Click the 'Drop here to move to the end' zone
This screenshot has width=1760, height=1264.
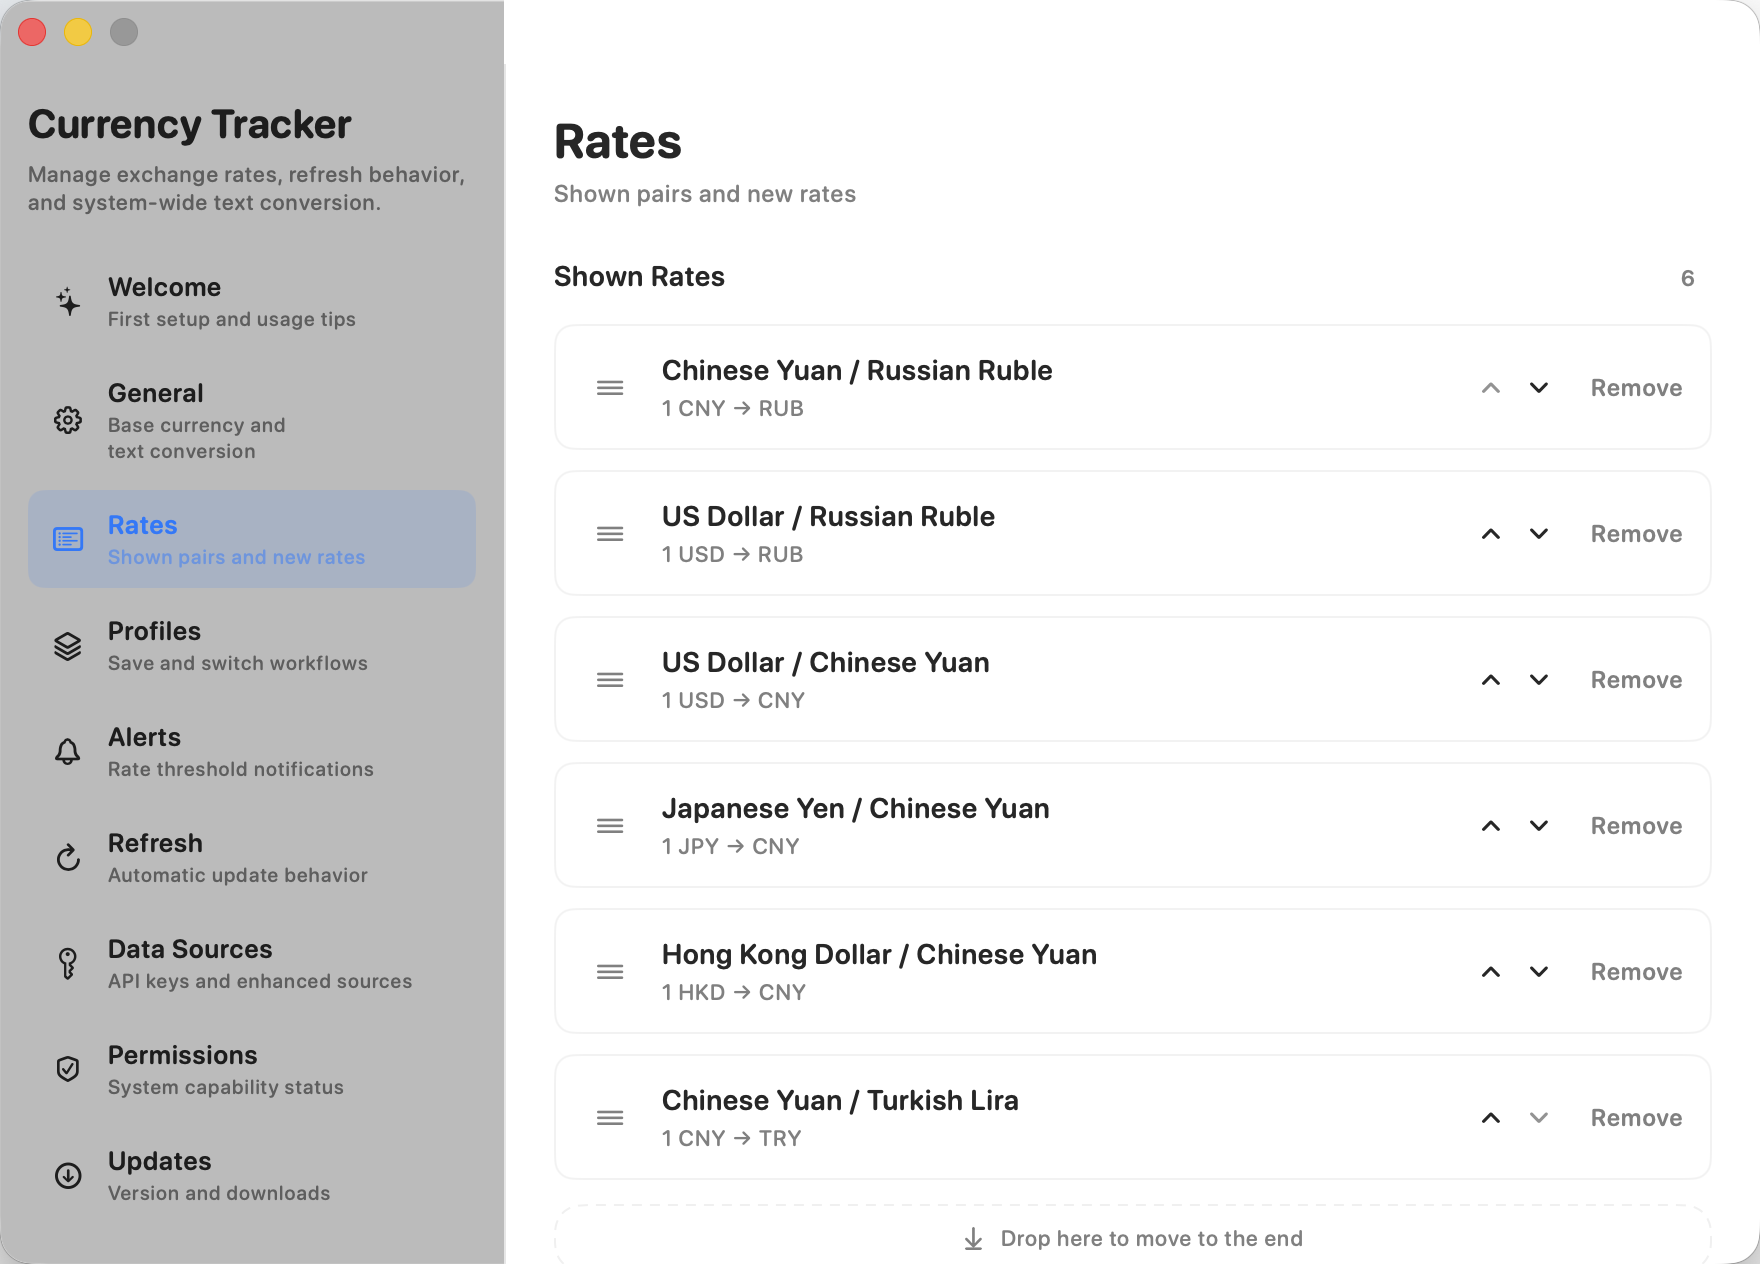[1132, 1238]
